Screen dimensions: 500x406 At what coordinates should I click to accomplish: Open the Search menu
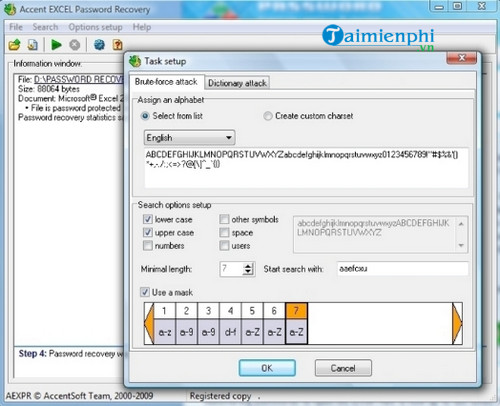click(x=45, y=27)
